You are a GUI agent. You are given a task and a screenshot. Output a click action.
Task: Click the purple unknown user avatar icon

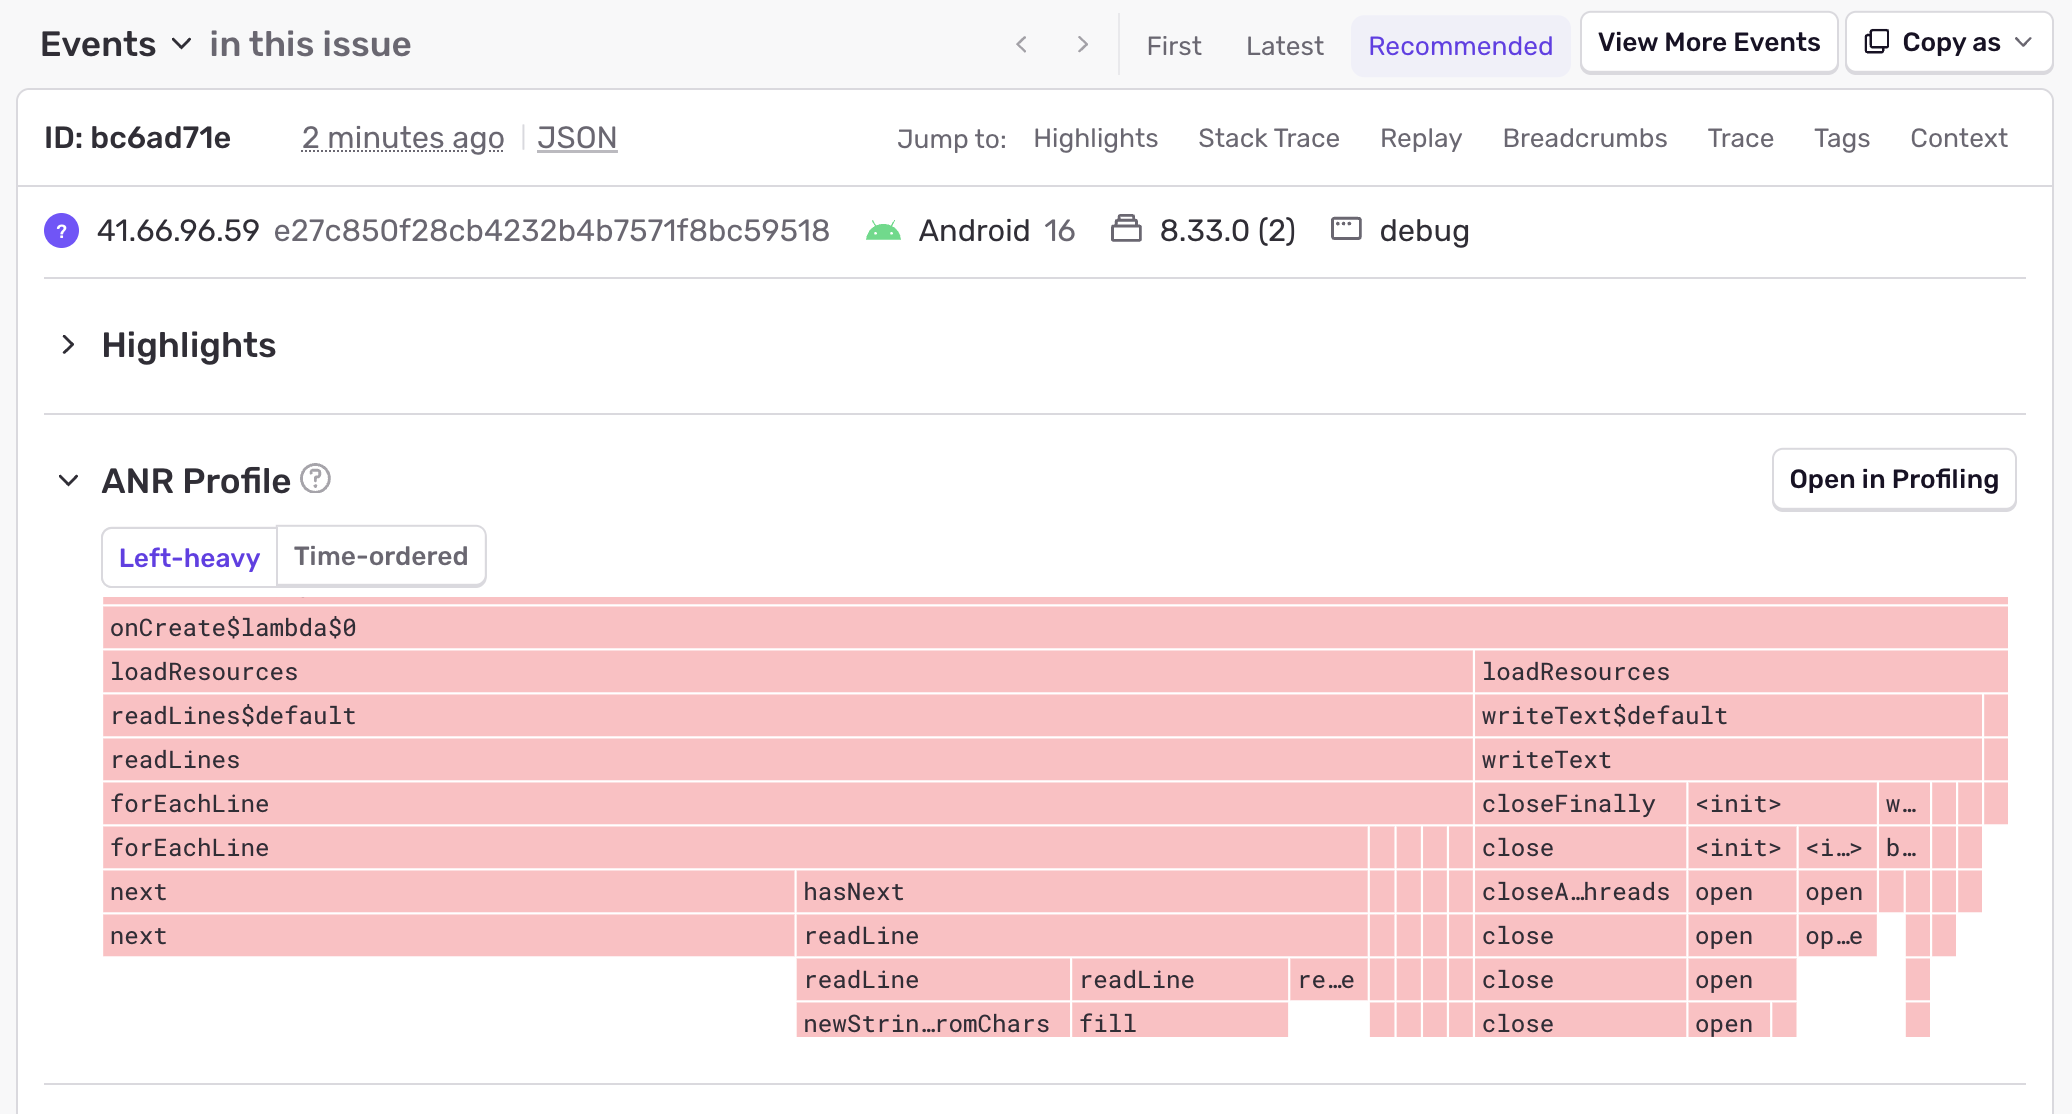pos(61,231)
